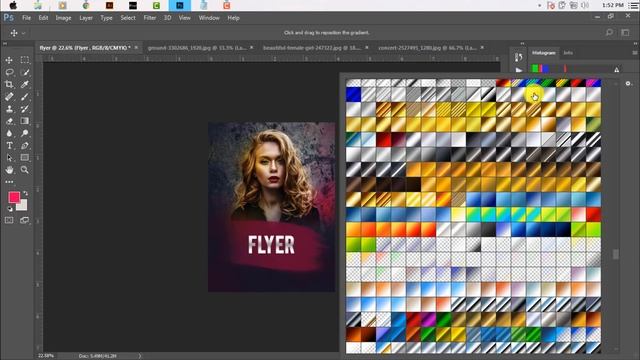Select the Eyedropper tool
640x360 pixels.
coord(24,84)
